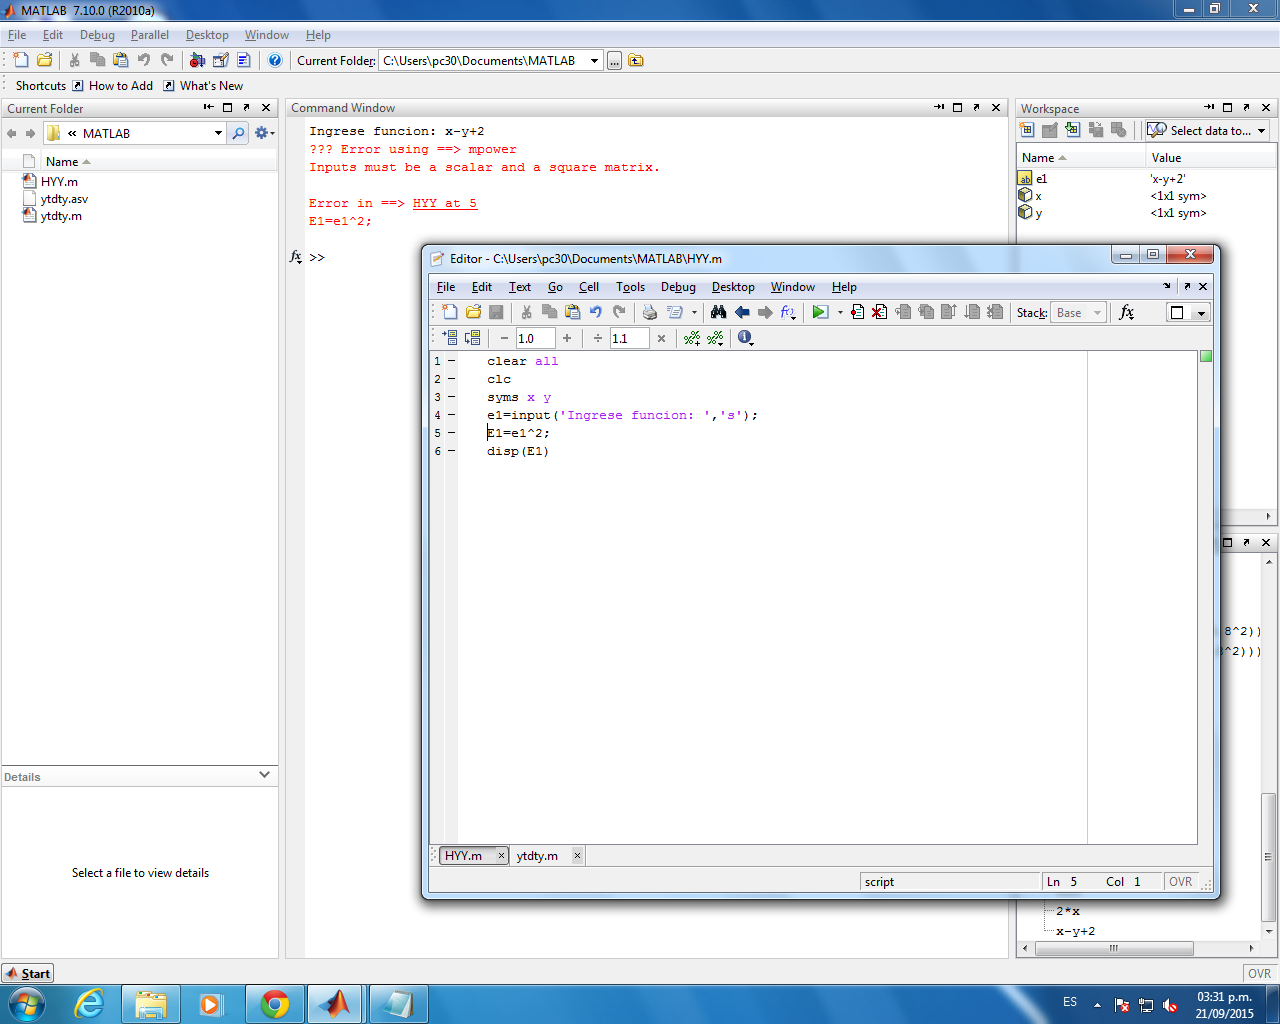
Task: Click Google Chrome icon in taskbar
Action: click(274, 1004)
